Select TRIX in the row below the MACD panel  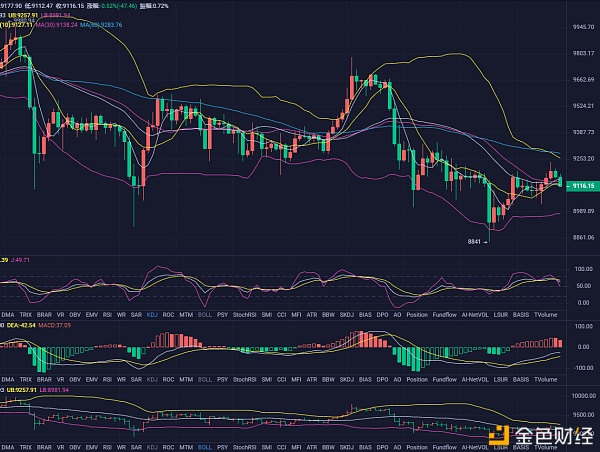pos(26,379)
